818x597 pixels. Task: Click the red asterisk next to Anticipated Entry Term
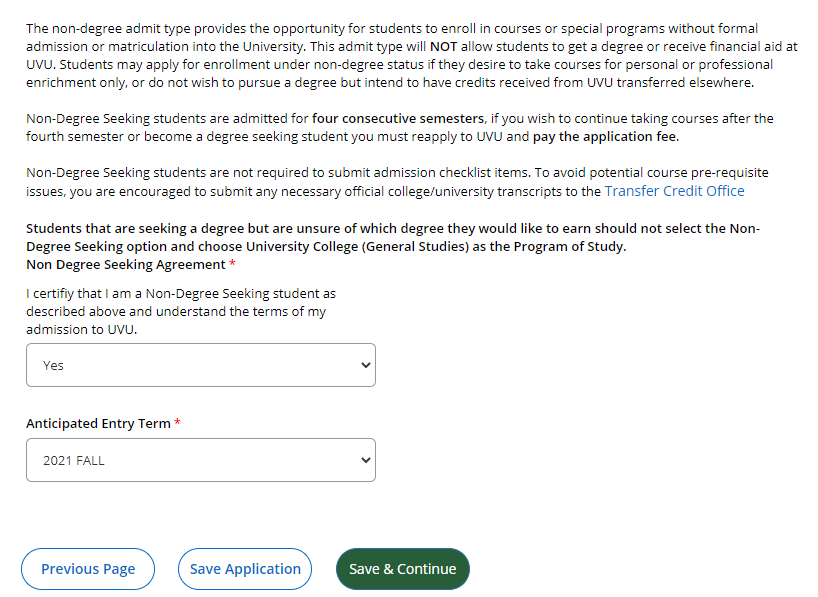pos(176,422)
